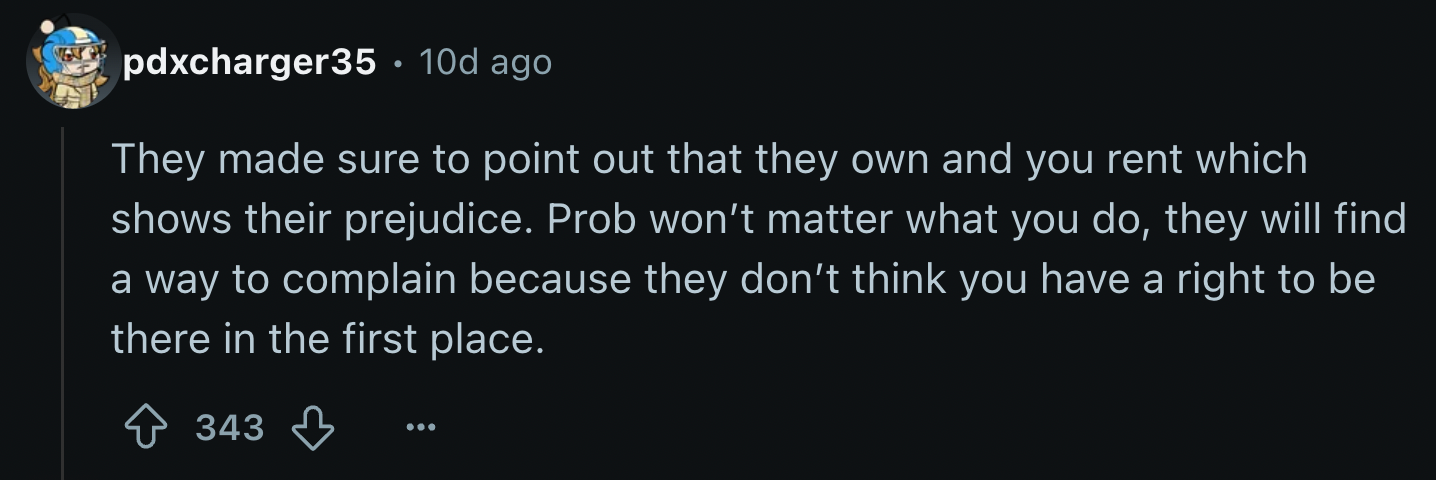Image resolution: width=1436 pixels, height=480 pixels.
Task: Click the 343 vote count
Action: (x=230, y=428)
